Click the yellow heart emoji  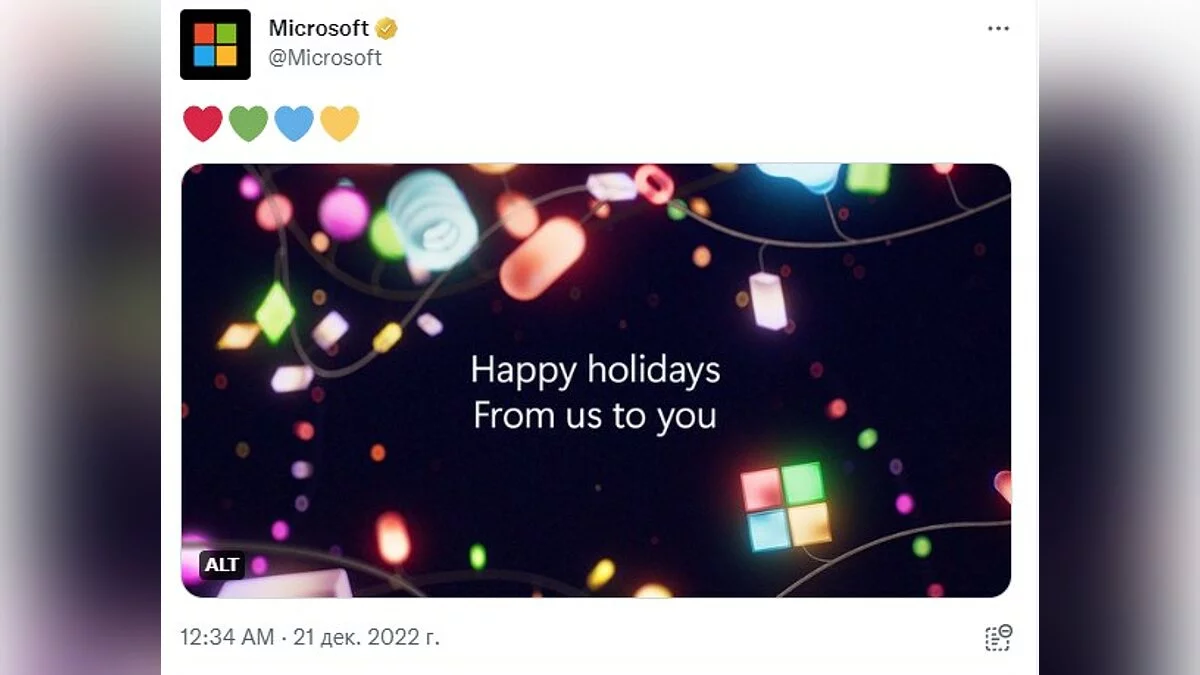tap(340, 124)
